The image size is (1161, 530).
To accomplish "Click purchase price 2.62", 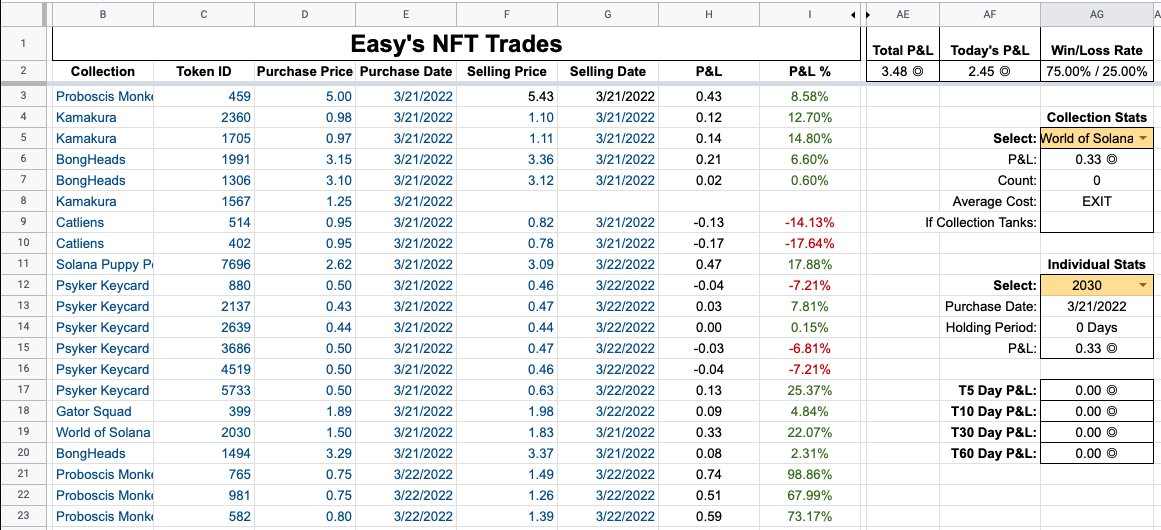I will 305,264.
